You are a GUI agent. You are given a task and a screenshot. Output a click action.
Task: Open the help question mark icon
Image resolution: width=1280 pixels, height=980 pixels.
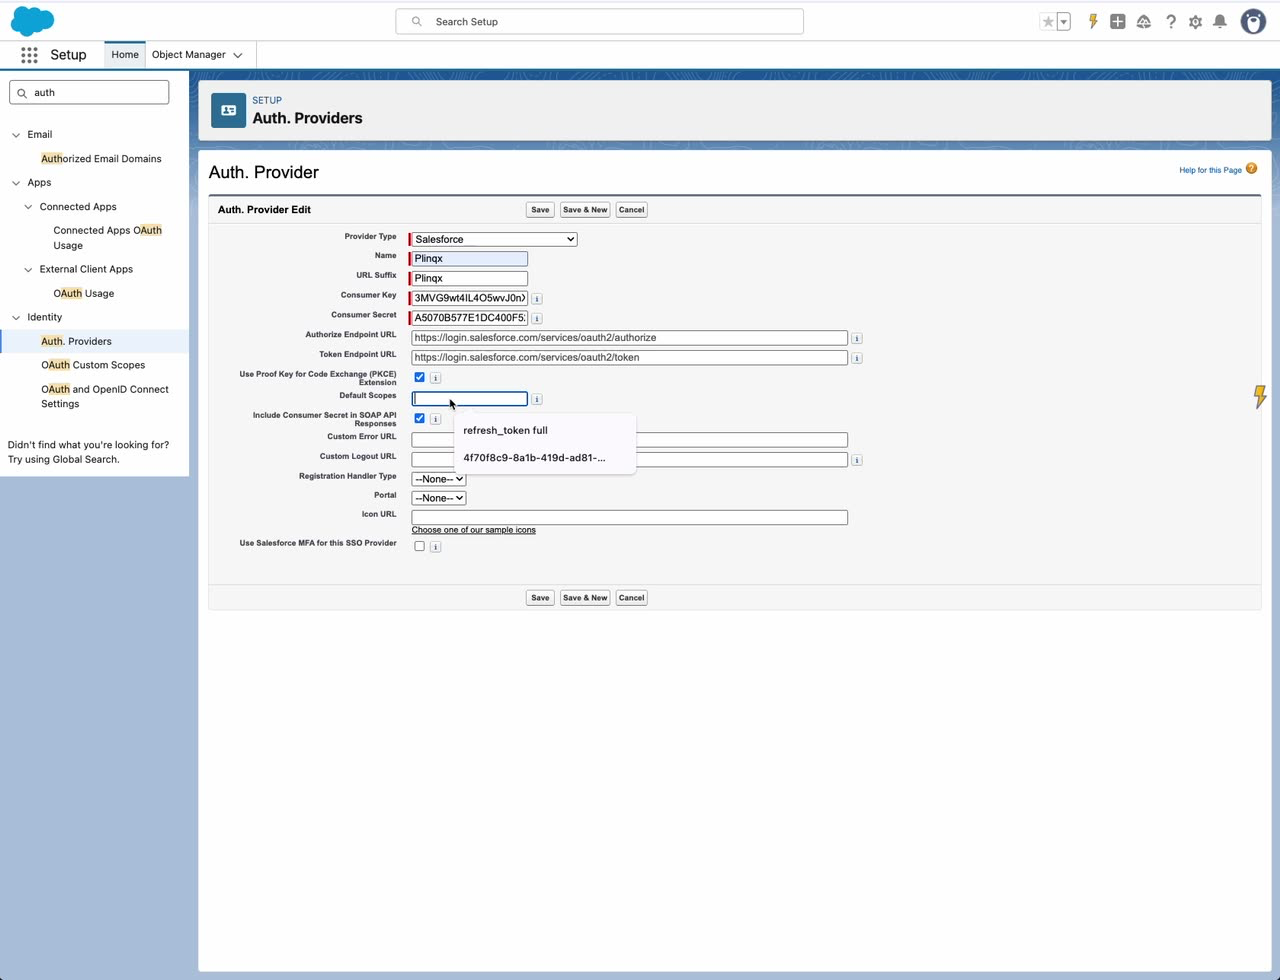click(1170, 21)
